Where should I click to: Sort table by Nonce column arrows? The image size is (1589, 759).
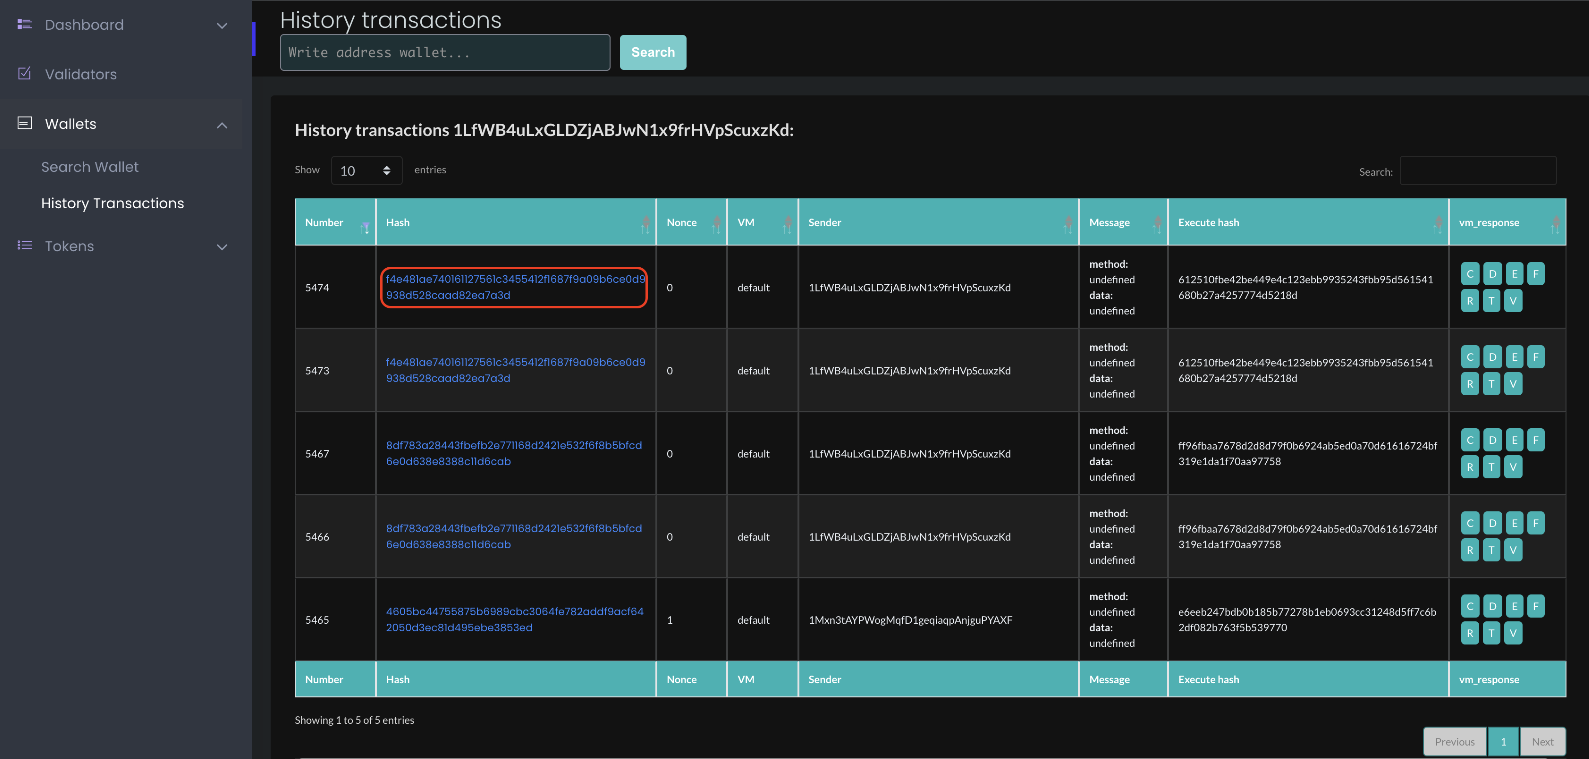point(716,226)
